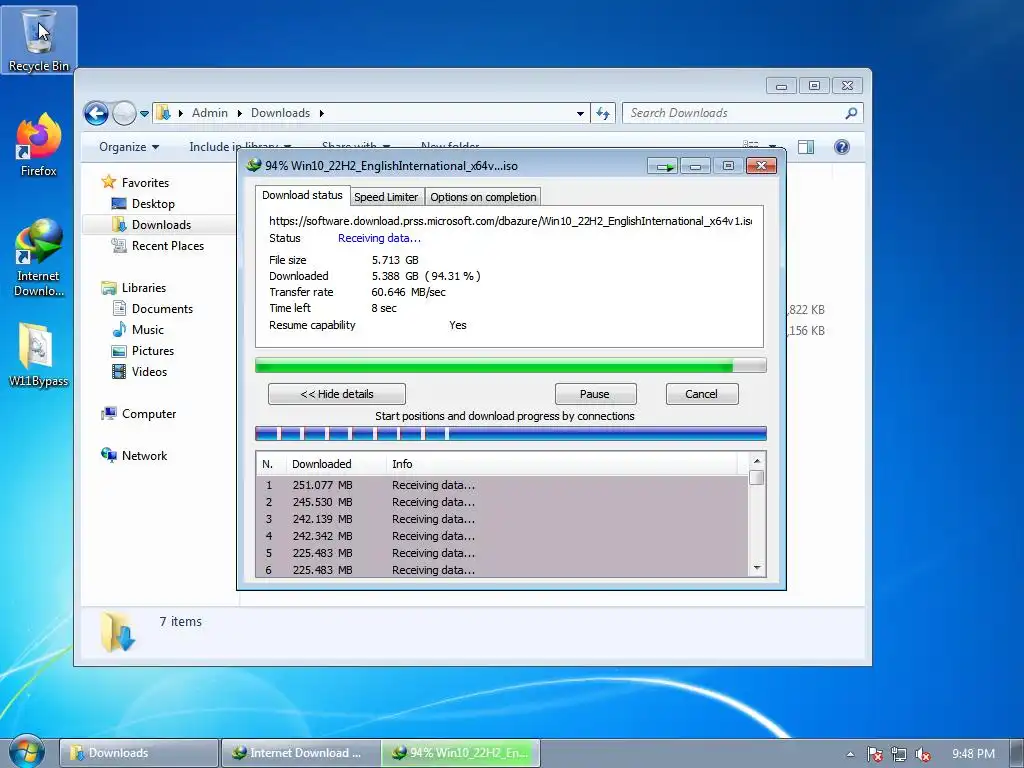Open the Music library
Image resolution: width=1024 pixels, height=768 pixels.
[148, 330]
